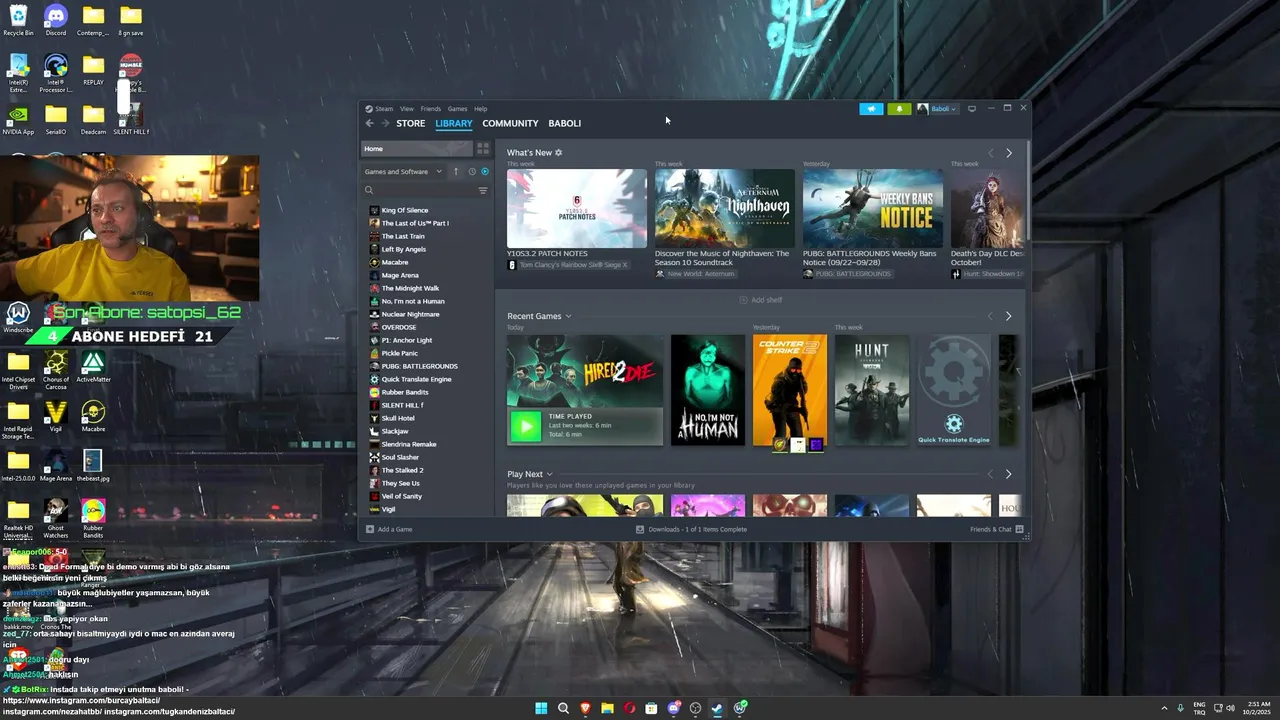Click New World: Aeternum game link
Image resolution: width=1280 pixels, height=720 pixels.
(x=701, y=274)
